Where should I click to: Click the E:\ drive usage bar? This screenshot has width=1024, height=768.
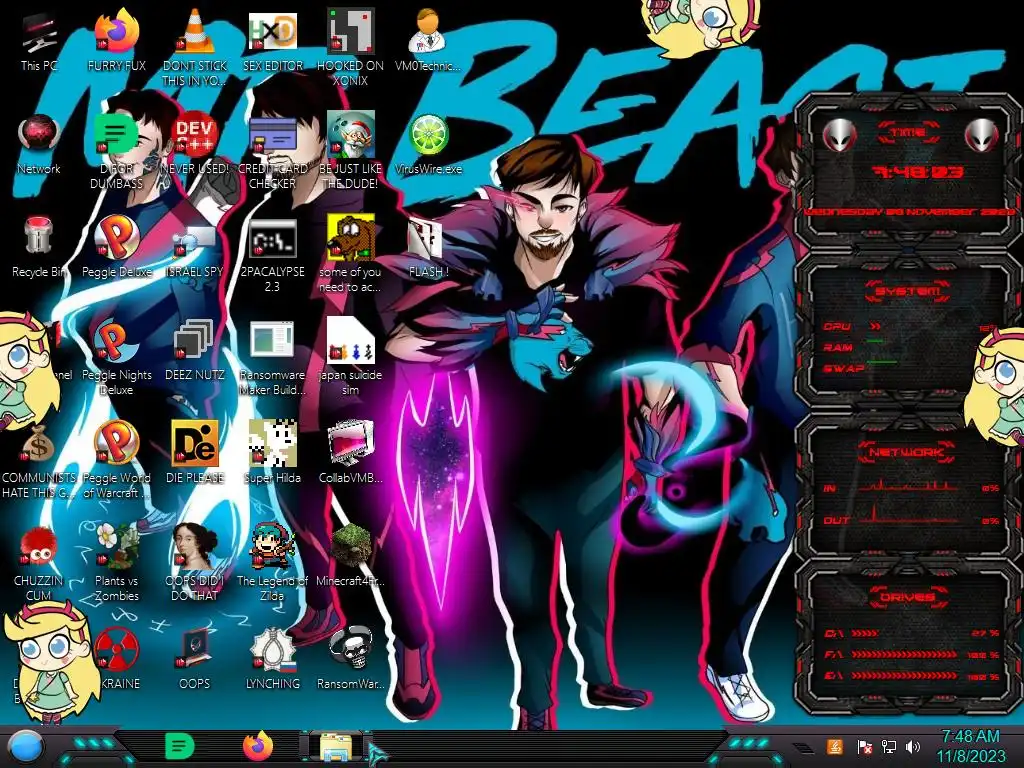pos(912,676)
